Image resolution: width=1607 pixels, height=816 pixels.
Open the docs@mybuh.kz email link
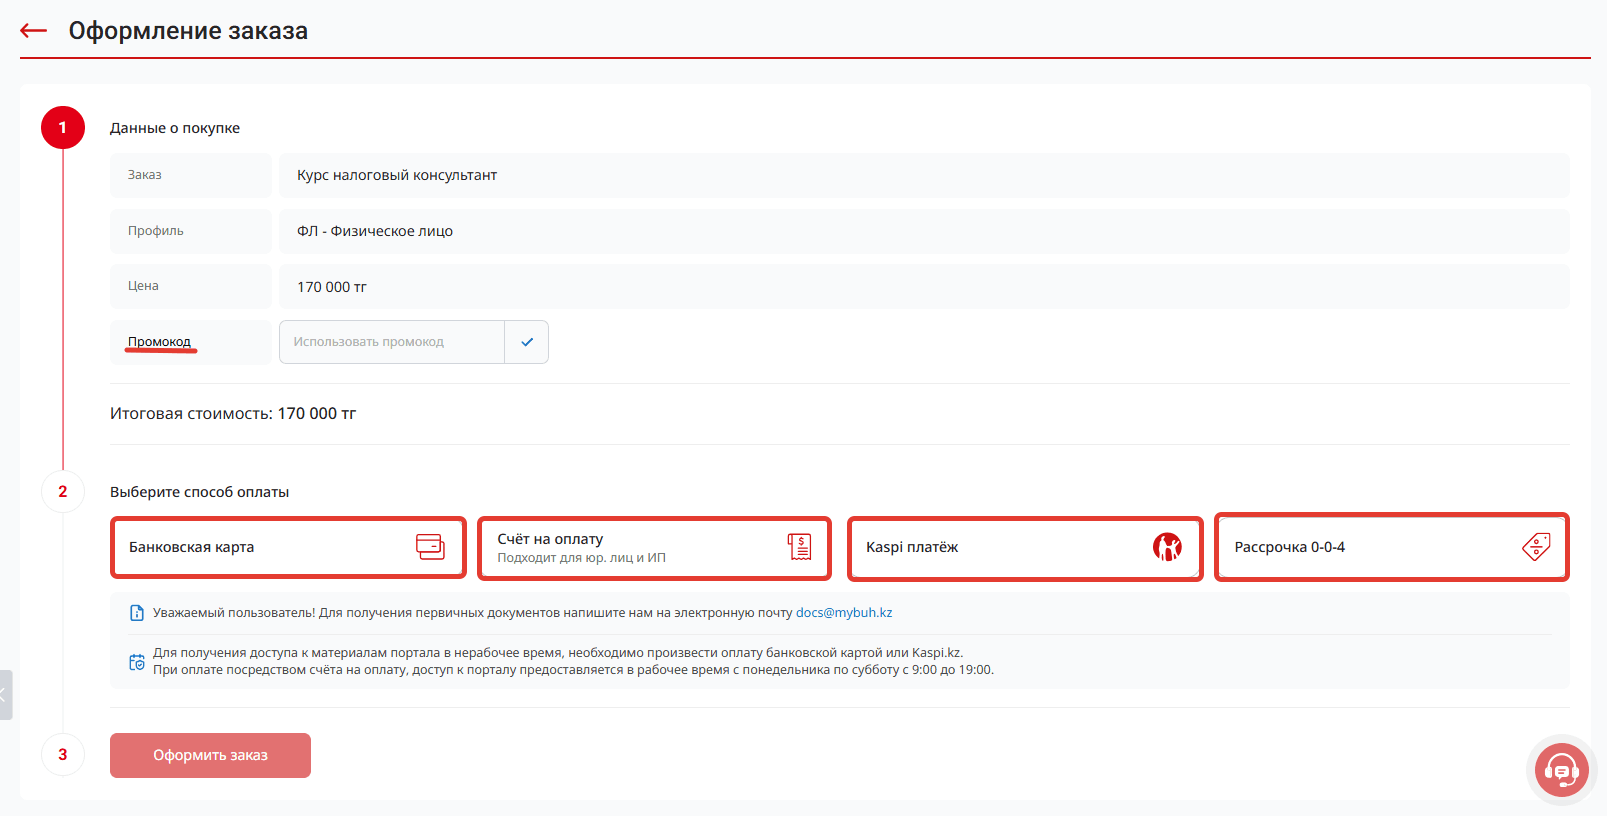[x=844, y=613]
